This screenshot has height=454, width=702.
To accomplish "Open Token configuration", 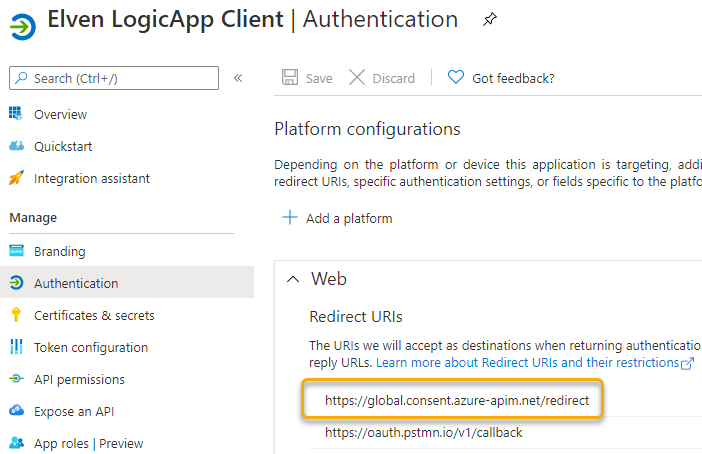I will (91, 347).
